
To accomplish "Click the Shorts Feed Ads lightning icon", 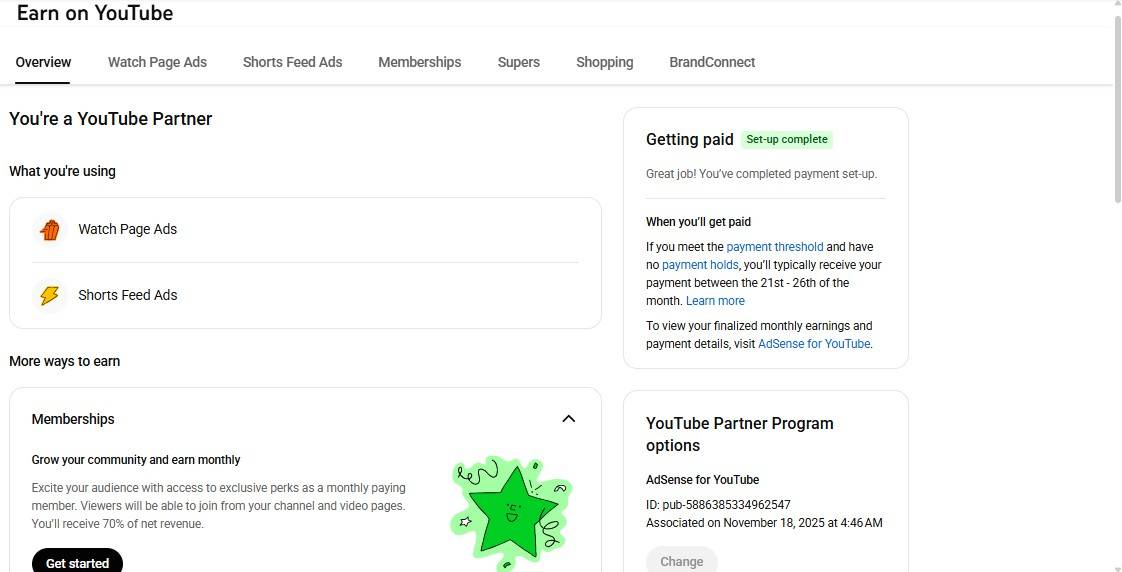I will point(49,296).
